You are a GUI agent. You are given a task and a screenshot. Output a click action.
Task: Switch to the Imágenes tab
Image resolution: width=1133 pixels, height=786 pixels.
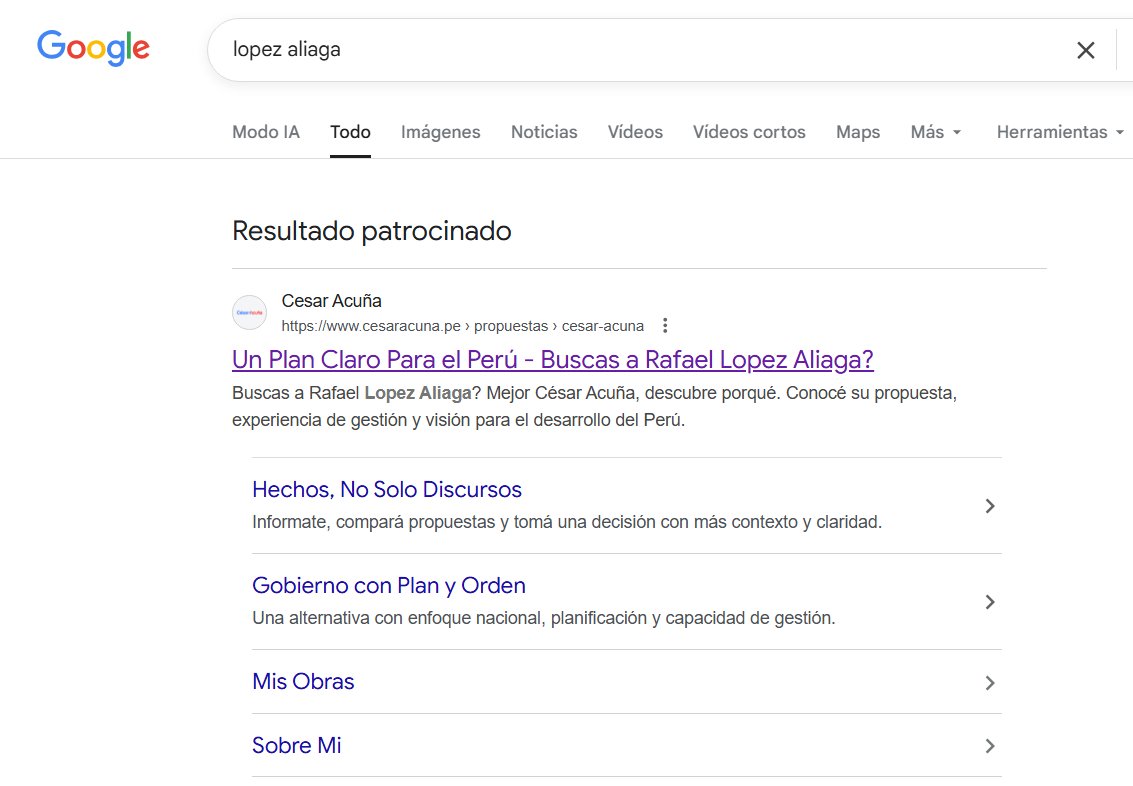coord(441,132)
